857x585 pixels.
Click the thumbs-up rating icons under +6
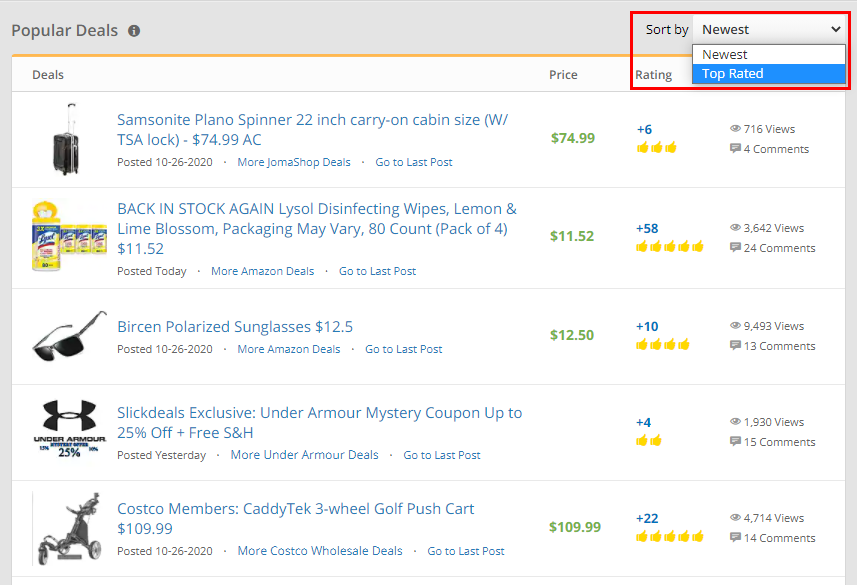click(656, 148)
